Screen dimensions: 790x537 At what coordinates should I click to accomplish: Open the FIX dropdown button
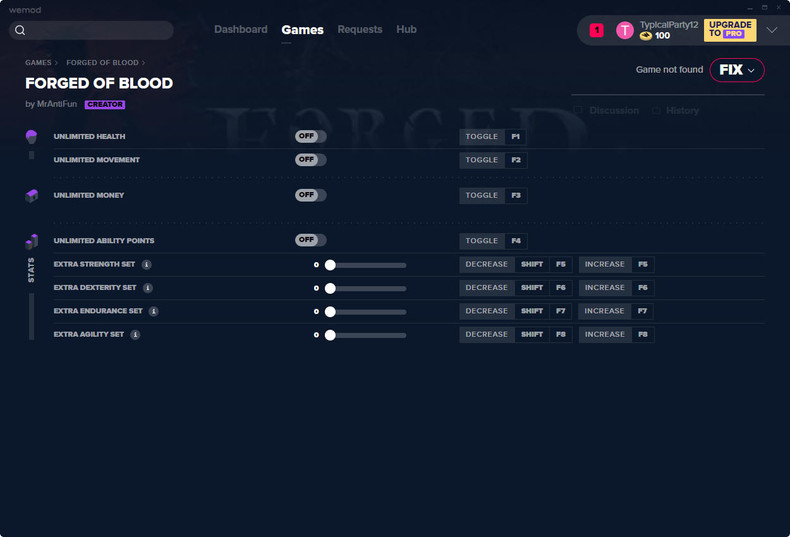tap(737, 70)
